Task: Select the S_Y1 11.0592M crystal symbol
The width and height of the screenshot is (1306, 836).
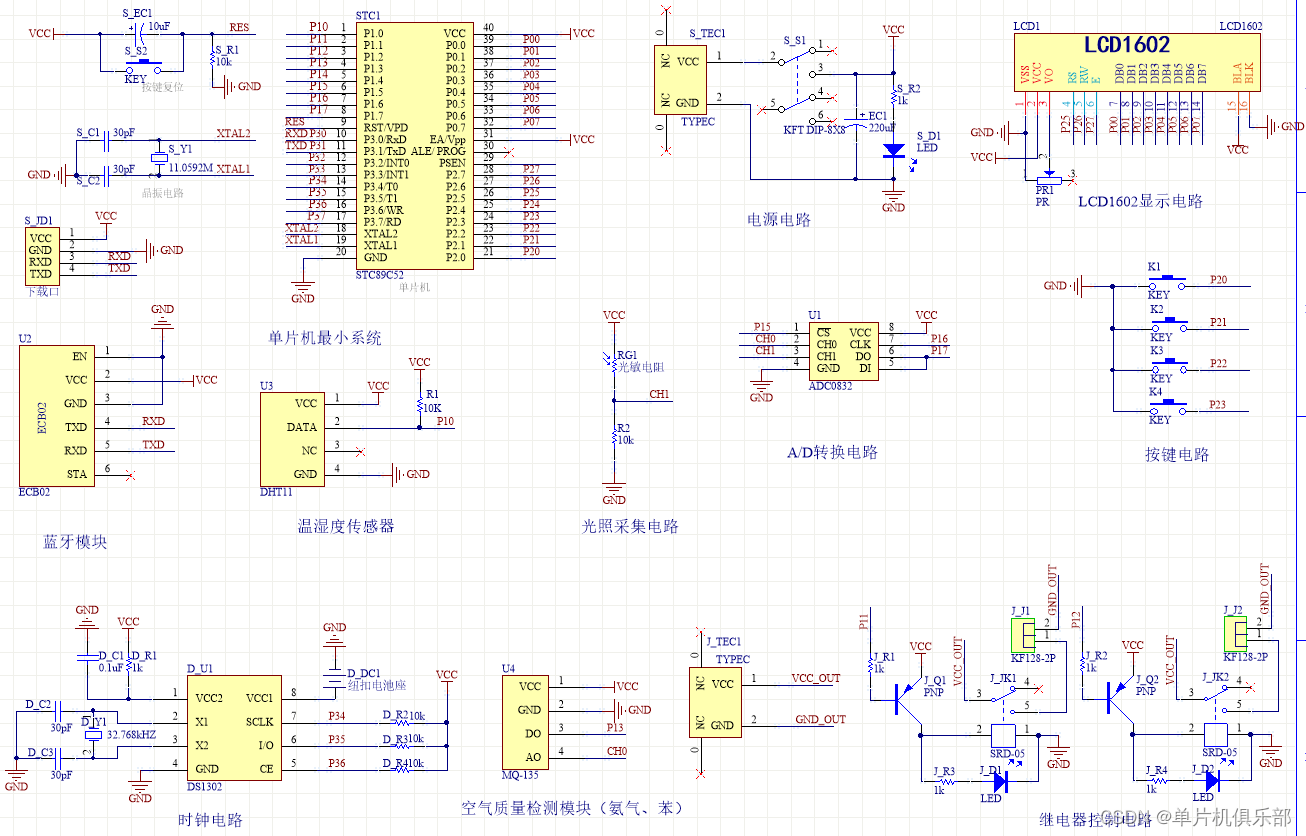Action: tap(159, 157)
